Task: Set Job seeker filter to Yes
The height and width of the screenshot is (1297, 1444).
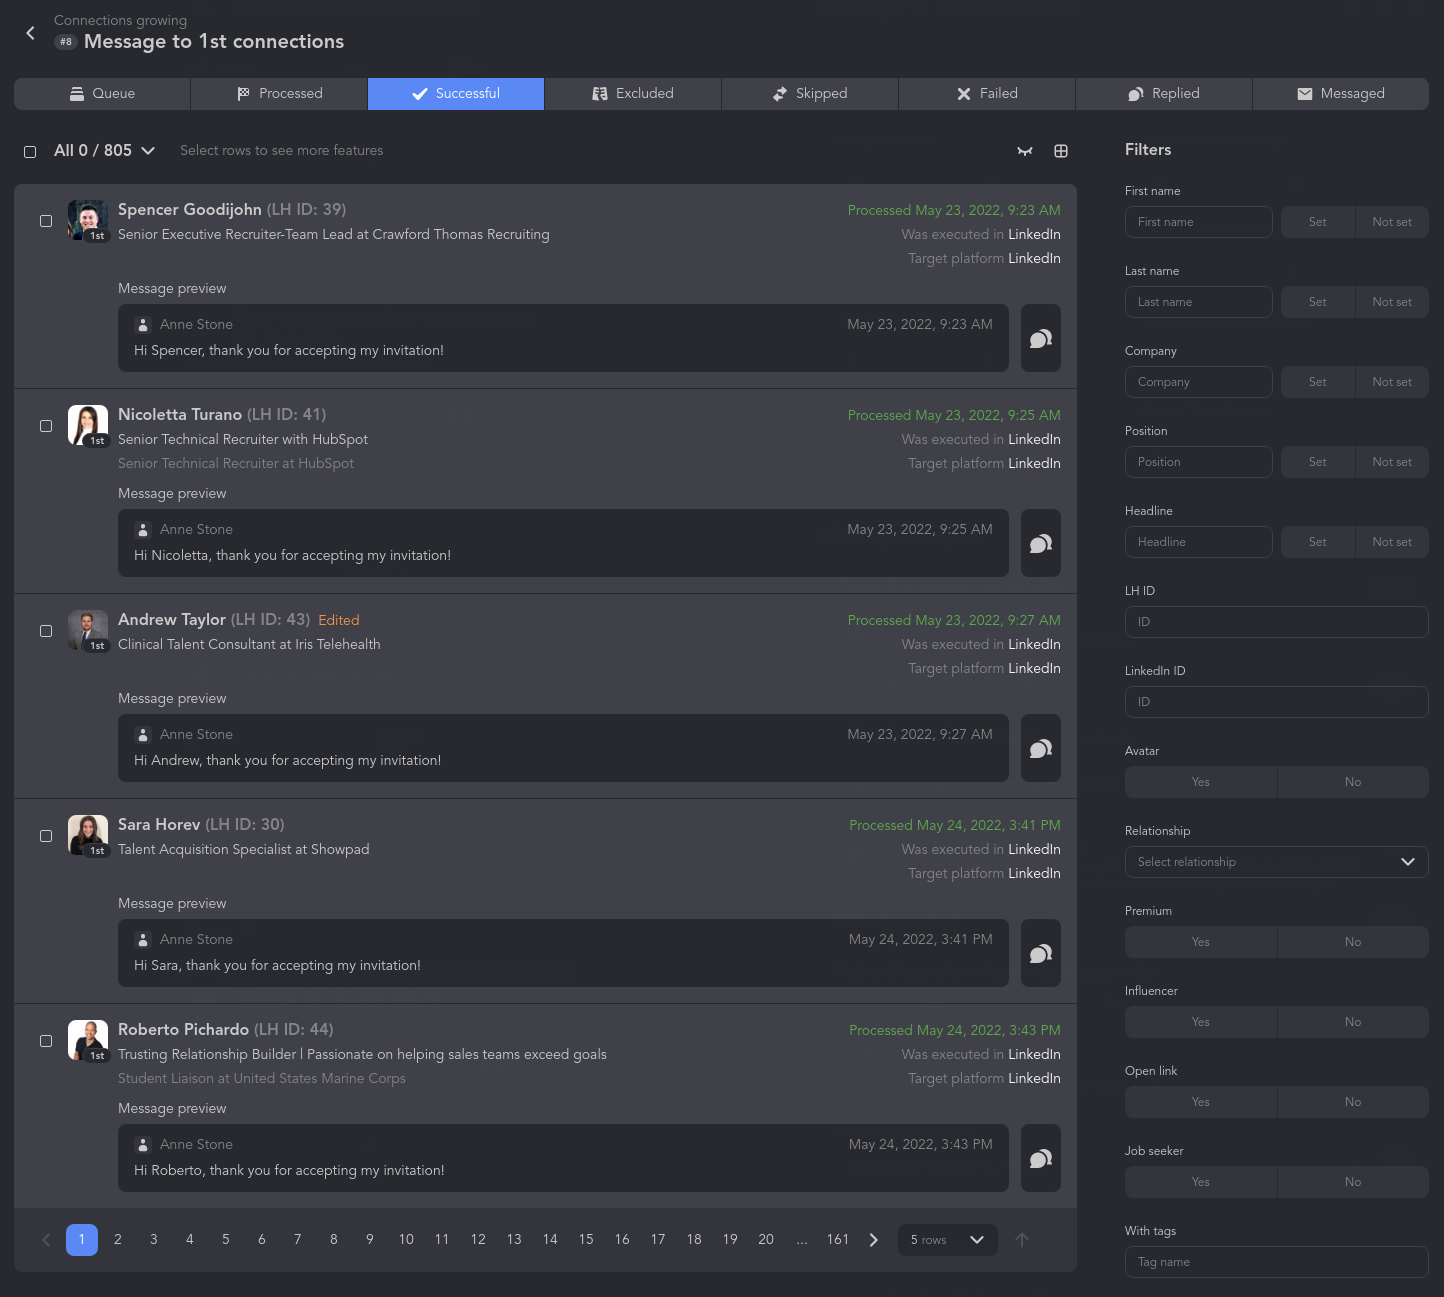Action: tap(1201, 1182)
